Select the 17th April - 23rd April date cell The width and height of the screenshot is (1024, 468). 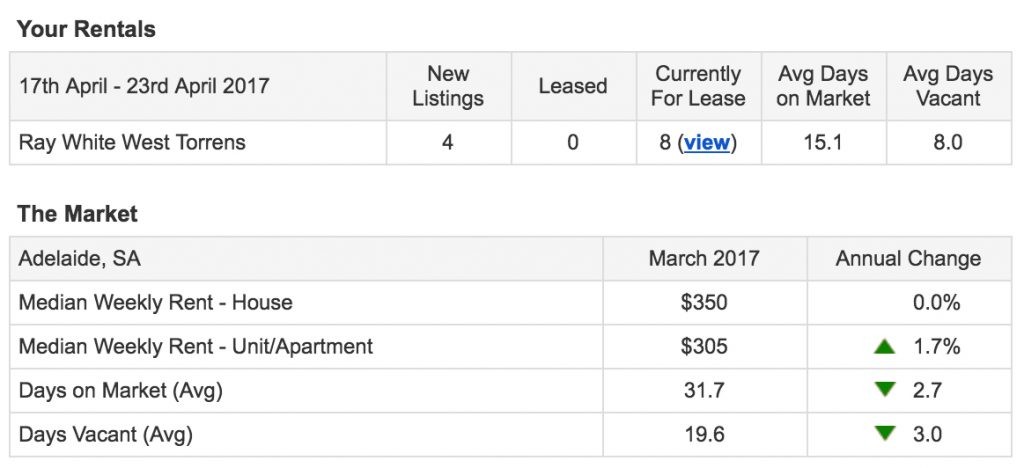[x=198, y=86]
